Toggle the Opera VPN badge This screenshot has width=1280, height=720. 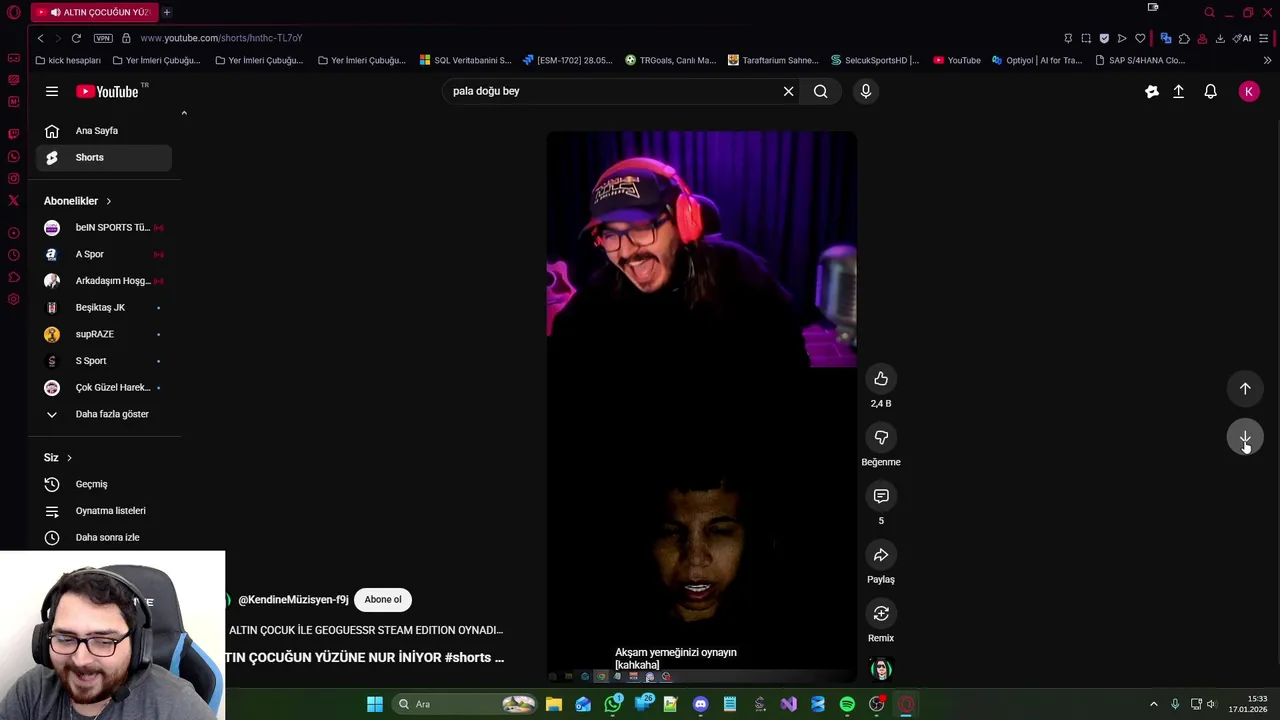[103, 38]
